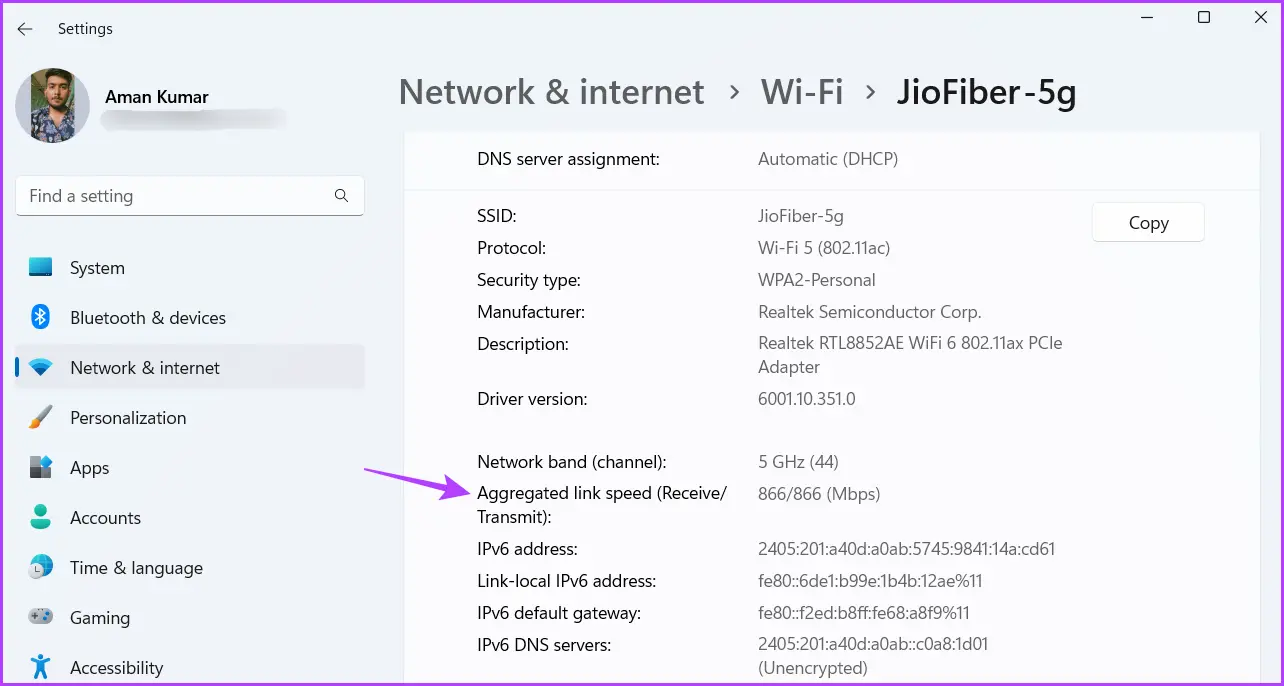Screen dimensions: 1284x686
Task: Click the Gaming controller icon
Action: coord(40,618)
